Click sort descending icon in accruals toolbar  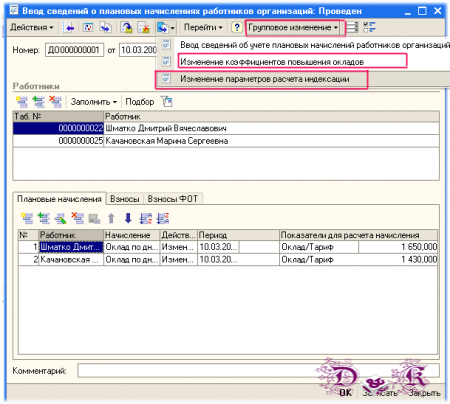[163, 219]
